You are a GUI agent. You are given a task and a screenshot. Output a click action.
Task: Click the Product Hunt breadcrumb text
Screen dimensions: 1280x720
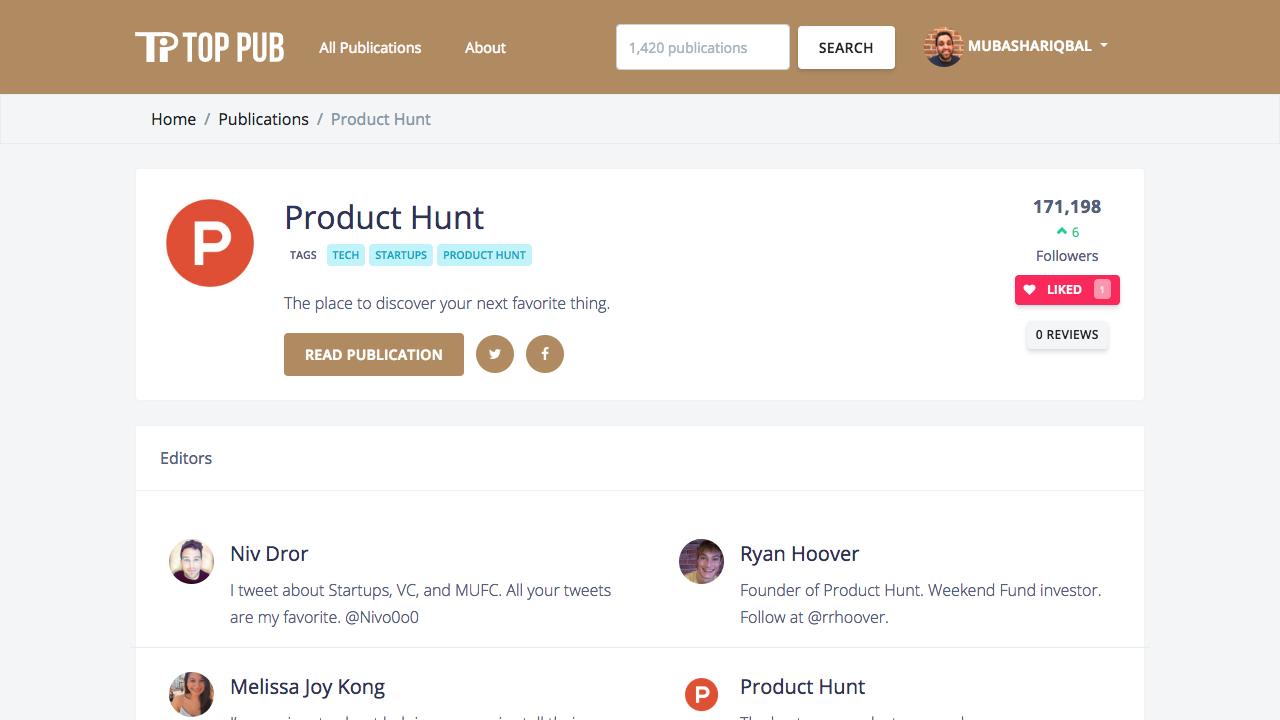pos(381,119)
